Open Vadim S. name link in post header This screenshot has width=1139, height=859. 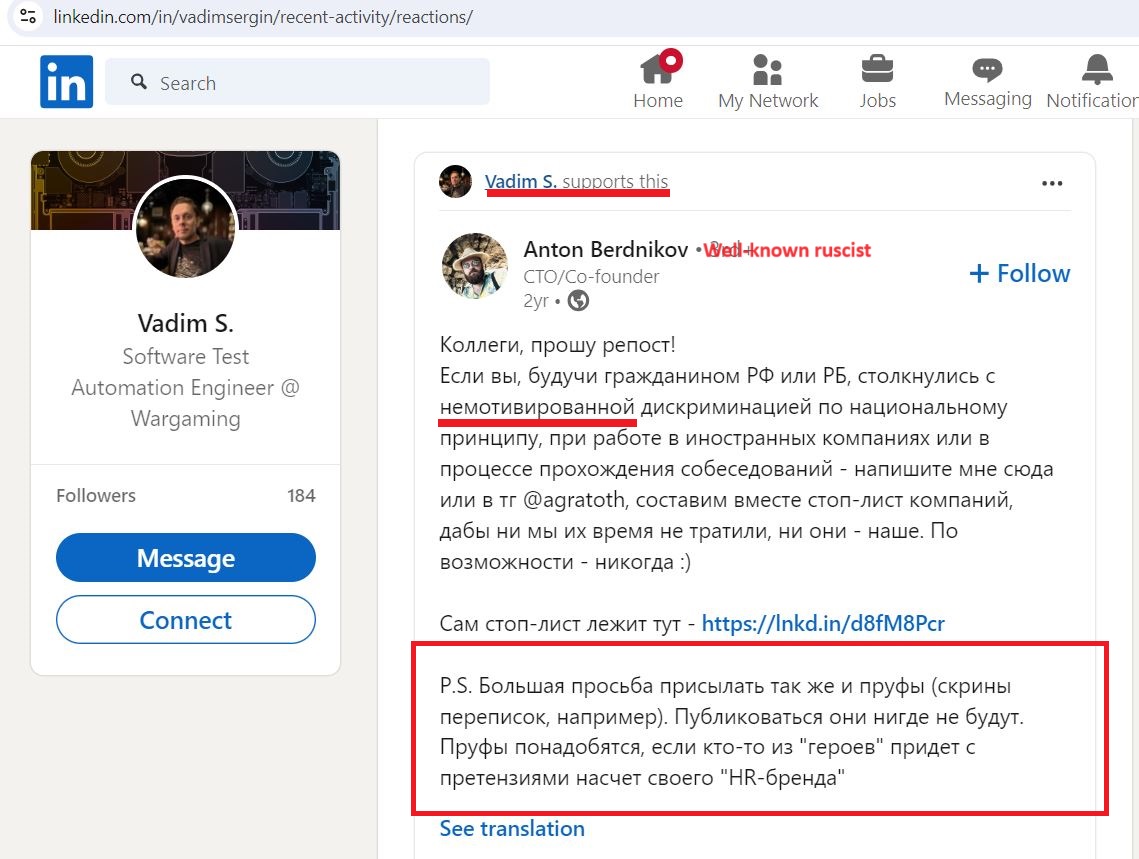pyautogui.click(x=521, y=182)
